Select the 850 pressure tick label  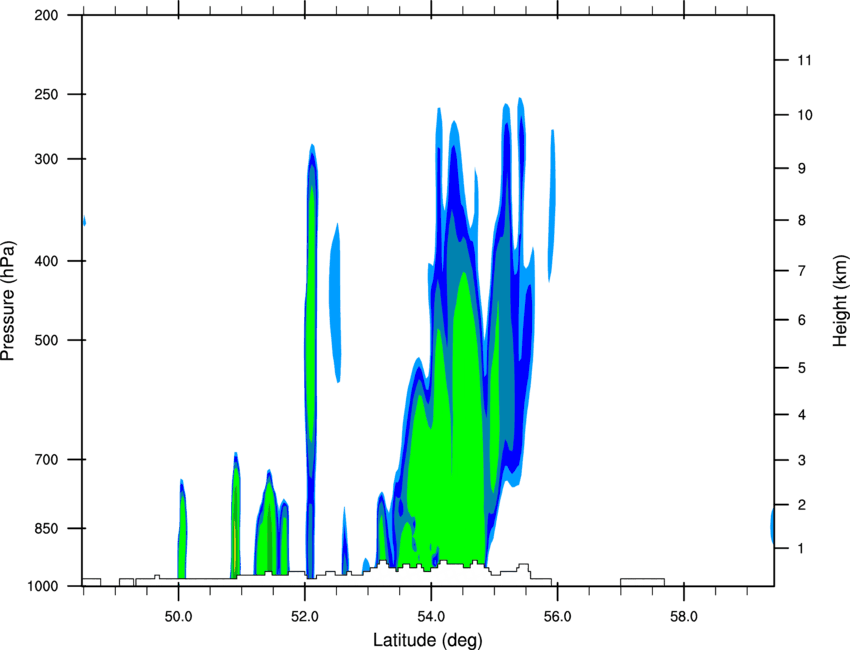tap(46, 528)
